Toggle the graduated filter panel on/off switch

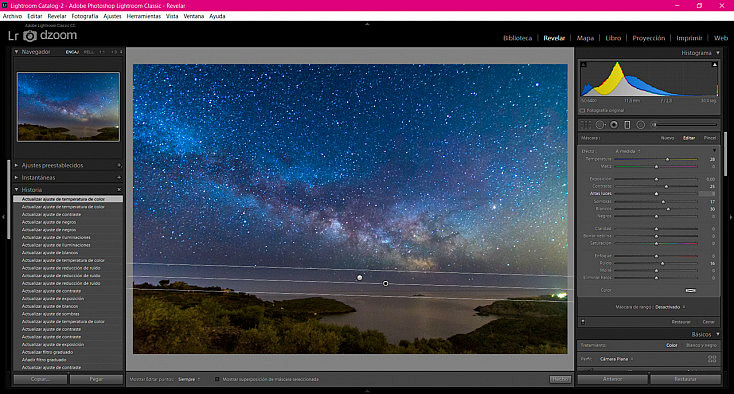pos(583,322)
